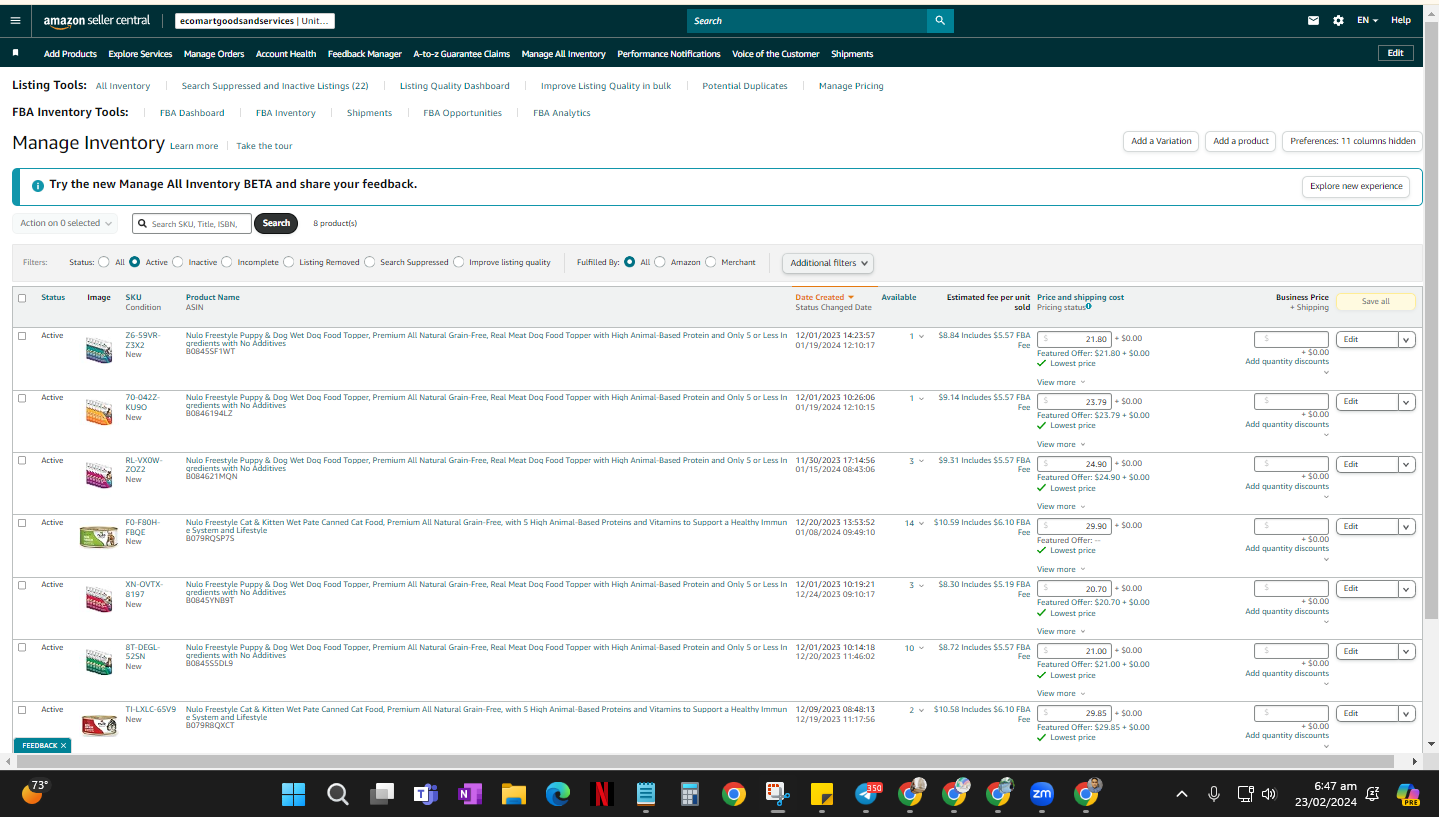Click the Save all button
This screenshot has height=817, width=1439.
1376,301
